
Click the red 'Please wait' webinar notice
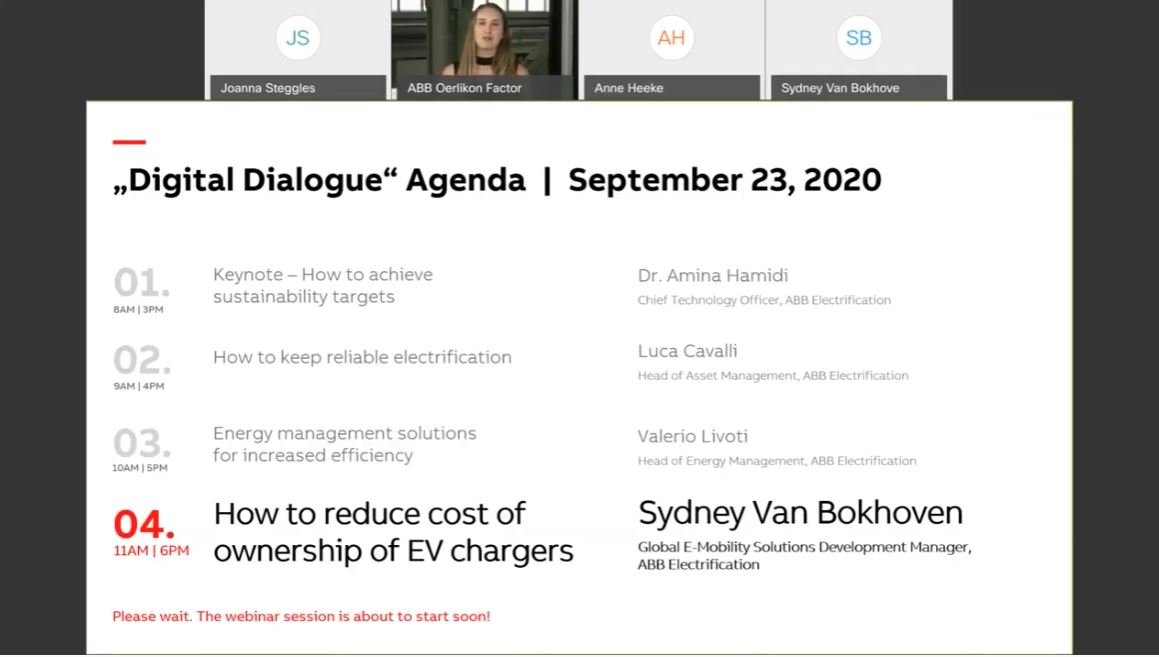click(301, 616)
